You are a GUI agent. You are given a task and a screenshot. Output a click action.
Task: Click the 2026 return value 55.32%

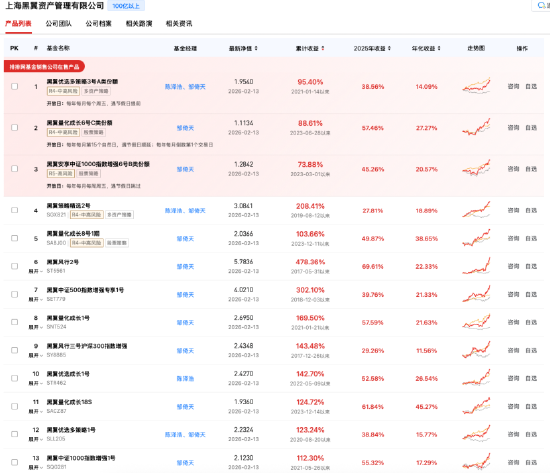(373, 463)
